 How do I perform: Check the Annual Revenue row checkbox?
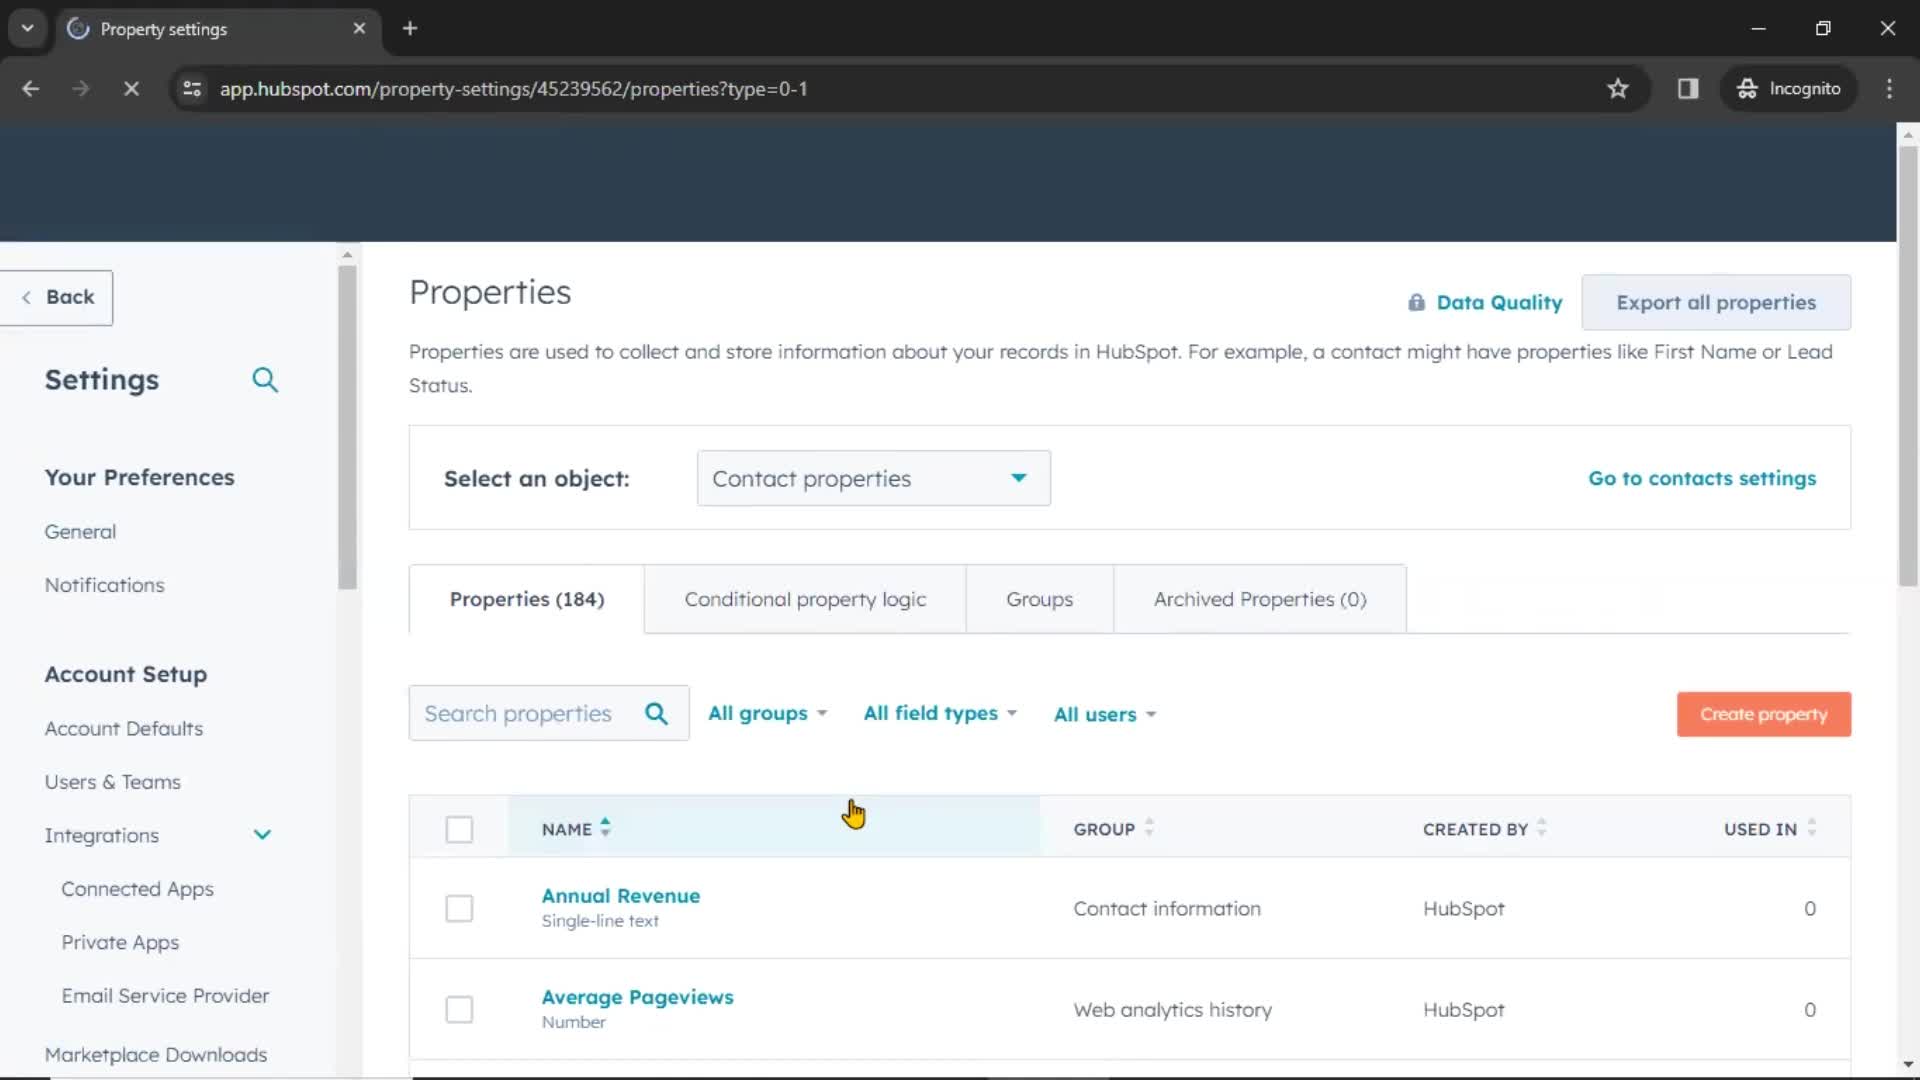point(459,908)
